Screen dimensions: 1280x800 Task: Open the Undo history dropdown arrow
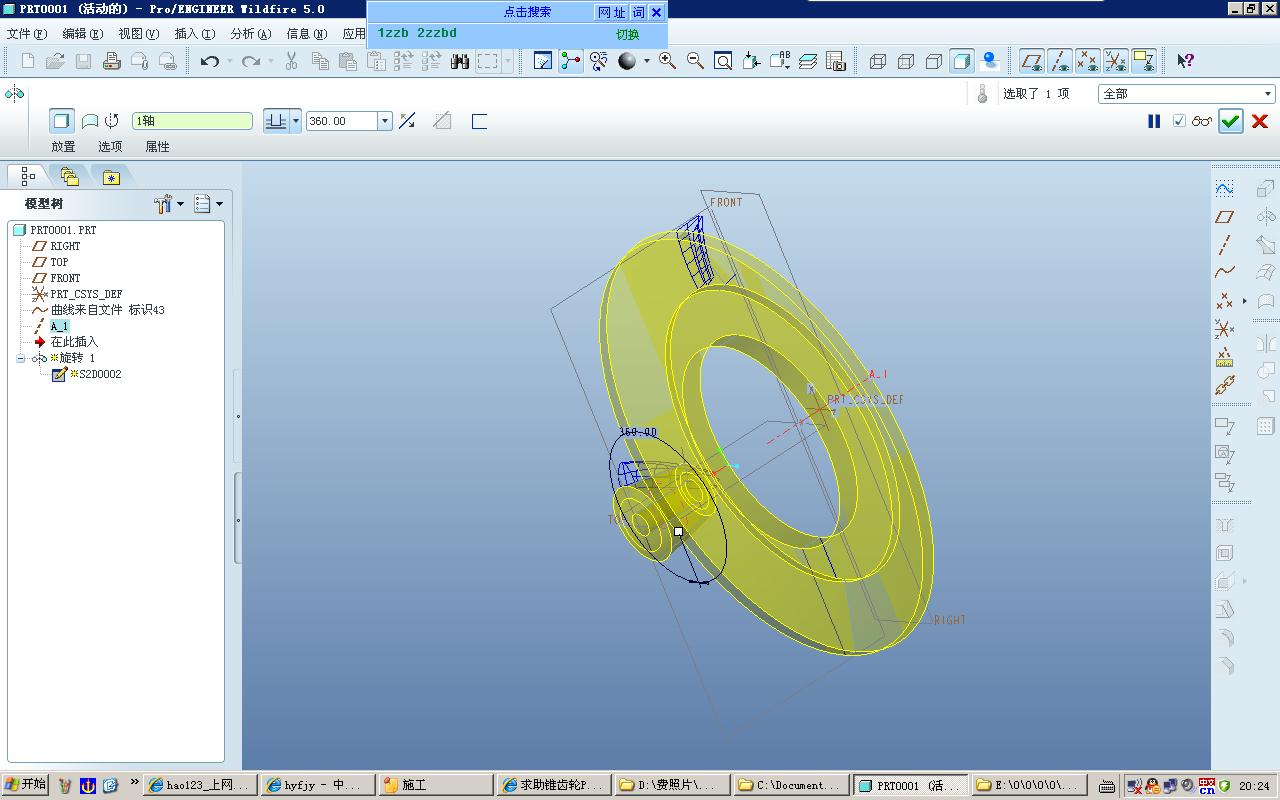pos(229,61)
